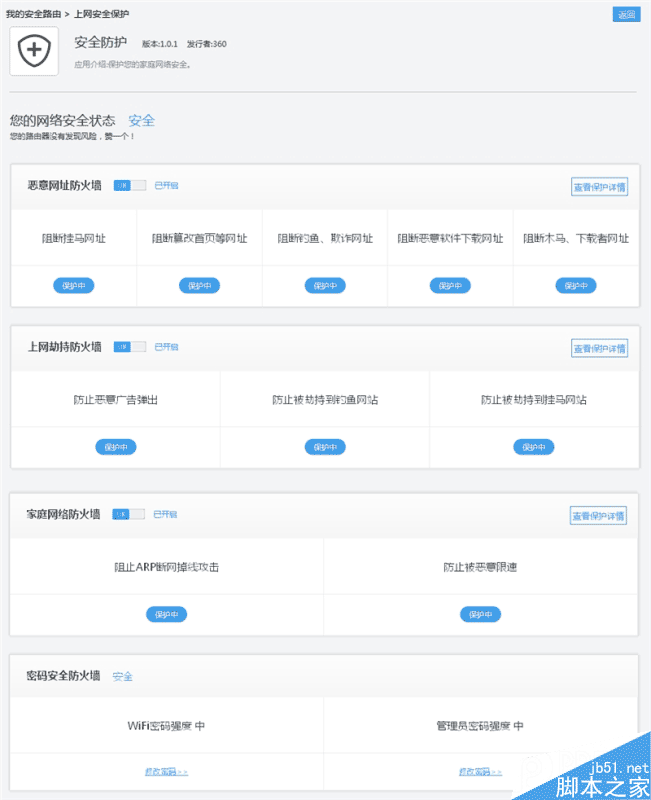Click 安全 status beside 您的网络安全状态
The height and width of the screenshot is (800, 651).
(141, 120)
